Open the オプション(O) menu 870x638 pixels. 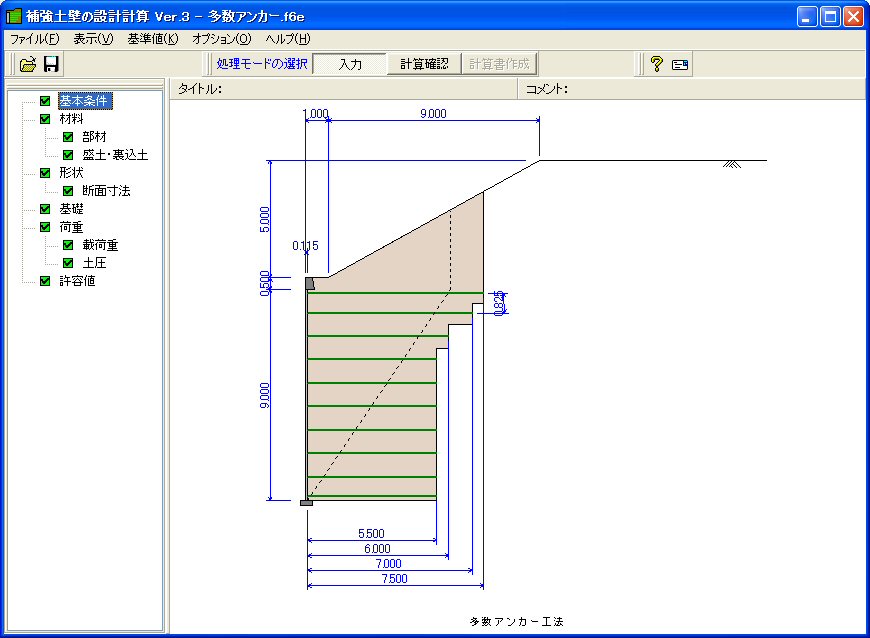pyautogui.click(x=221, y=39)
